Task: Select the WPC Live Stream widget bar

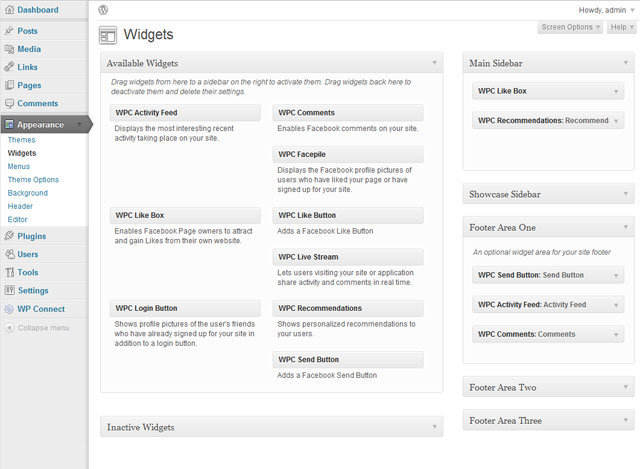Action: pos(348,257)
